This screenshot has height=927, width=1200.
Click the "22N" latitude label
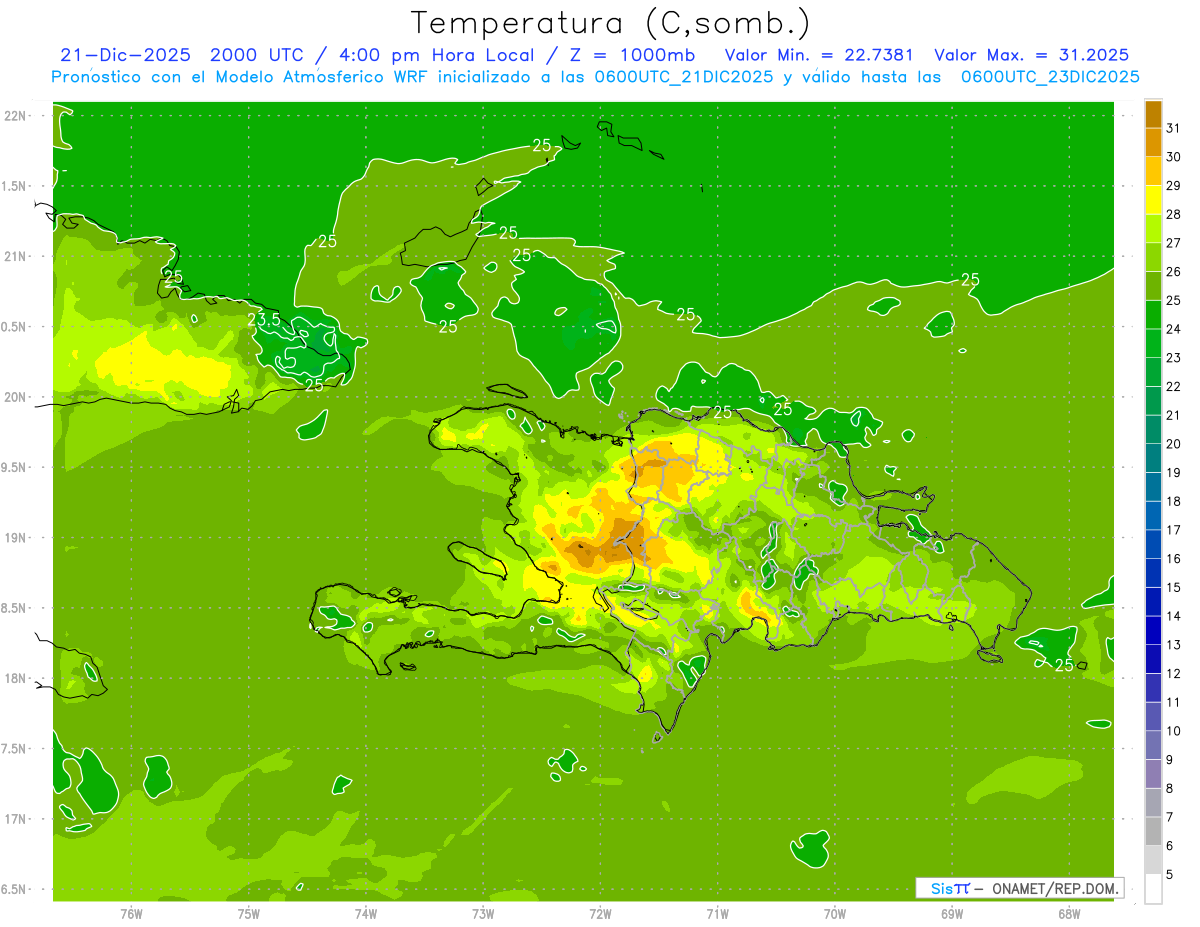click(x=15, y=116)
